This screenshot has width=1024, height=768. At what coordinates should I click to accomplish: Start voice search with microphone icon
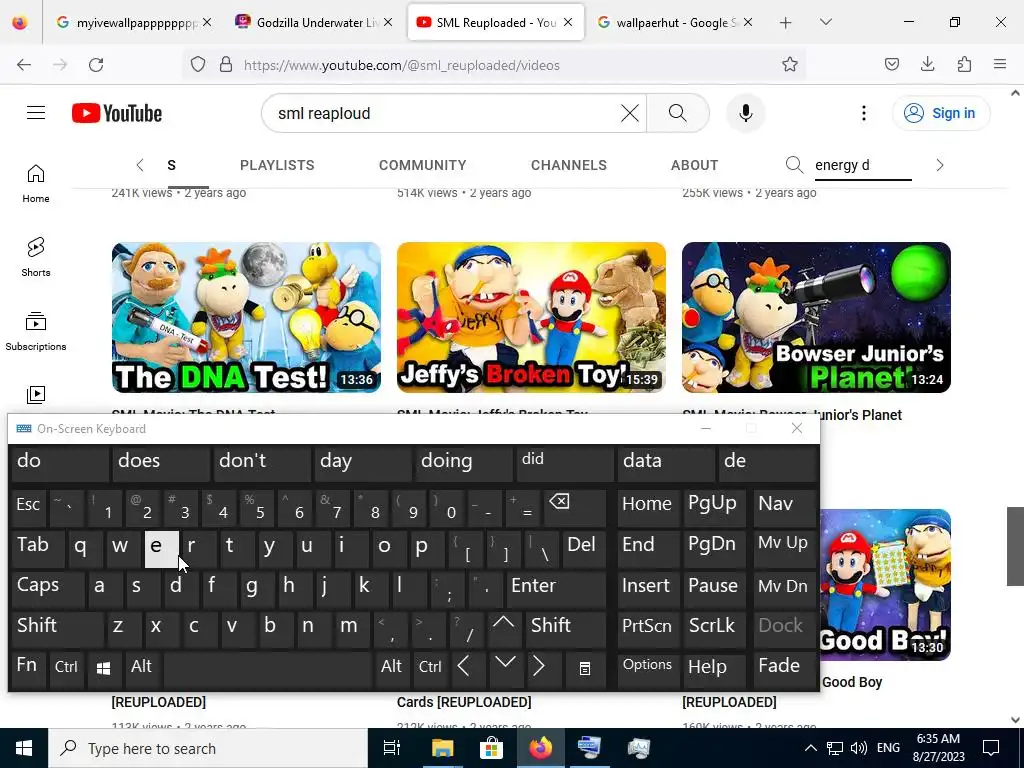(745, 113)
